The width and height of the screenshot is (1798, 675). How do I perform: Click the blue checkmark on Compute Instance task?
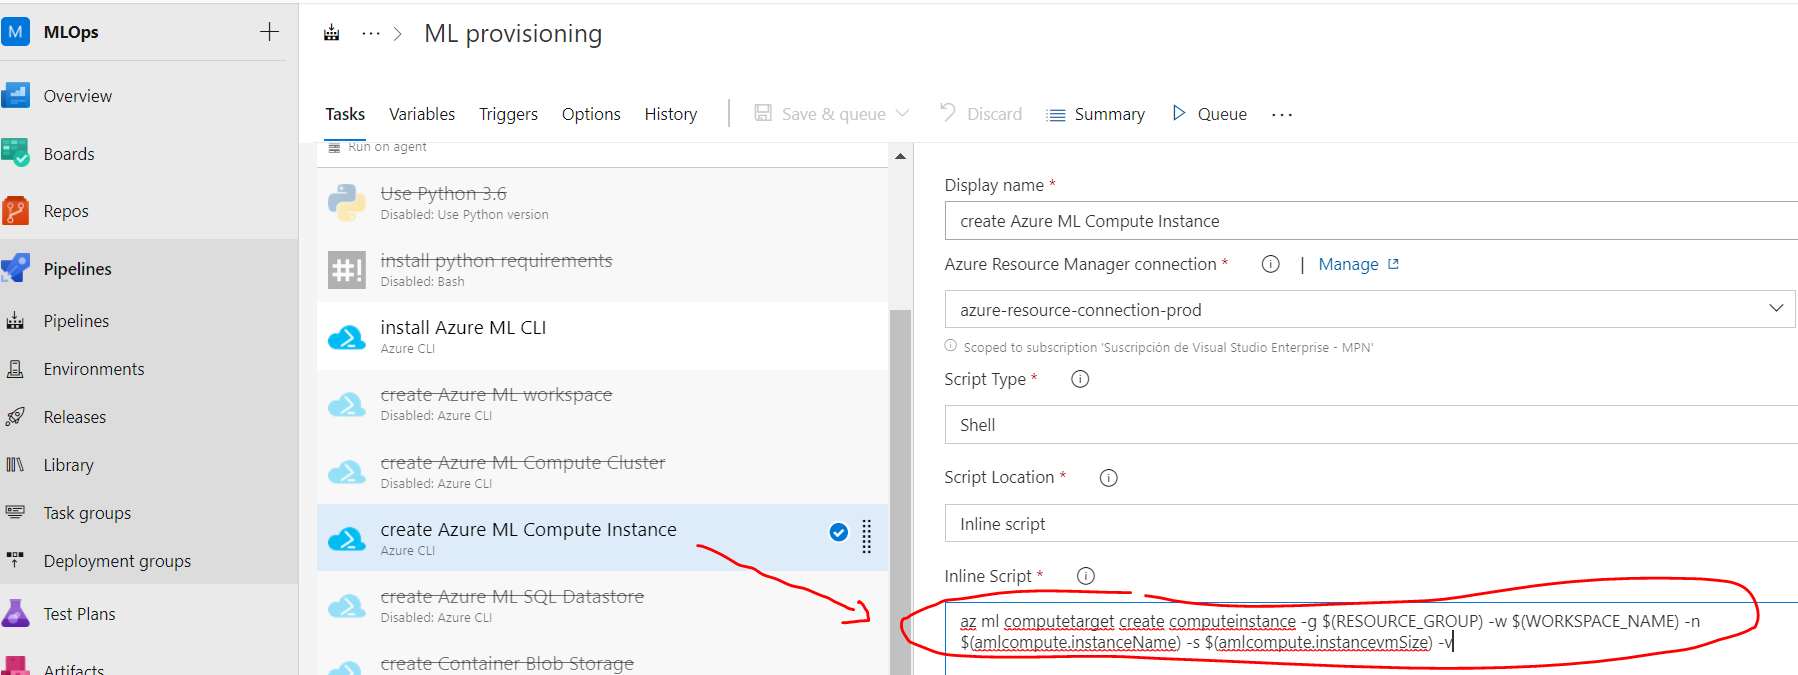(x=839, y=532)
